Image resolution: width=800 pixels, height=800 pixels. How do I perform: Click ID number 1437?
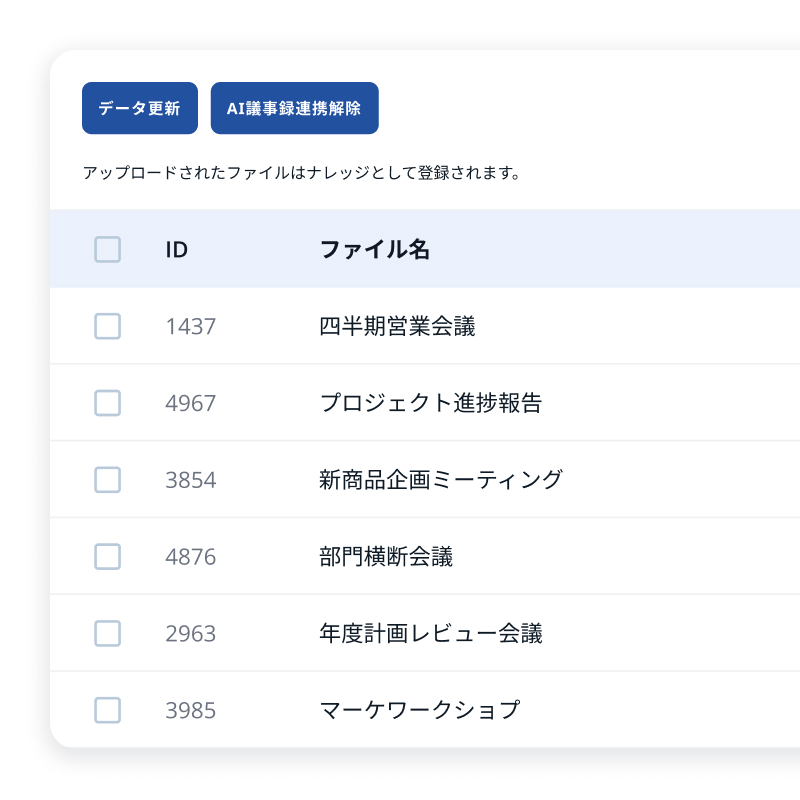click(x=190, y=326)
